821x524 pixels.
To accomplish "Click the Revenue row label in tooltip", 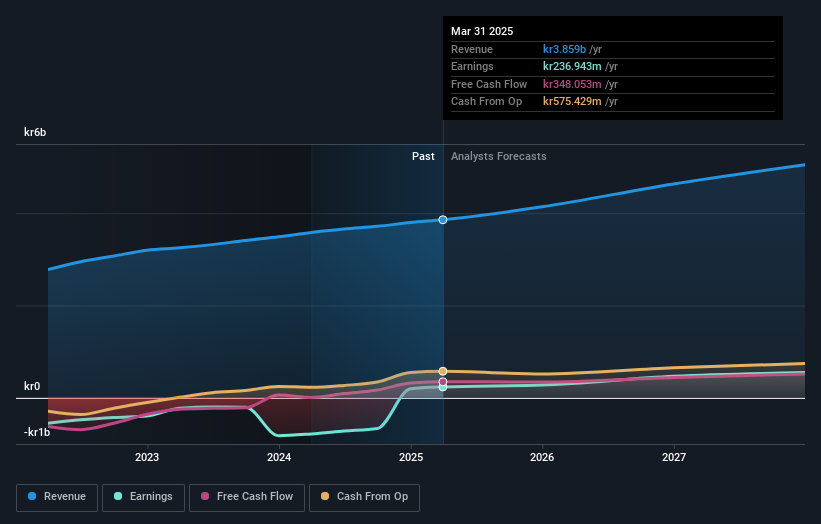I will pos(472,49).
